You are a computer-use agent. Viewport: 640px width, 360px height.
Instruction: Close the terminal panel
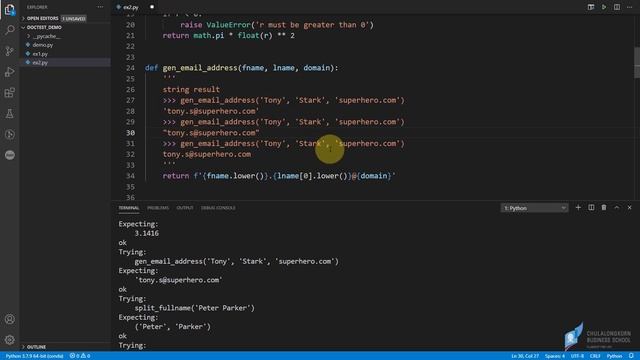[x=629, y=208]
